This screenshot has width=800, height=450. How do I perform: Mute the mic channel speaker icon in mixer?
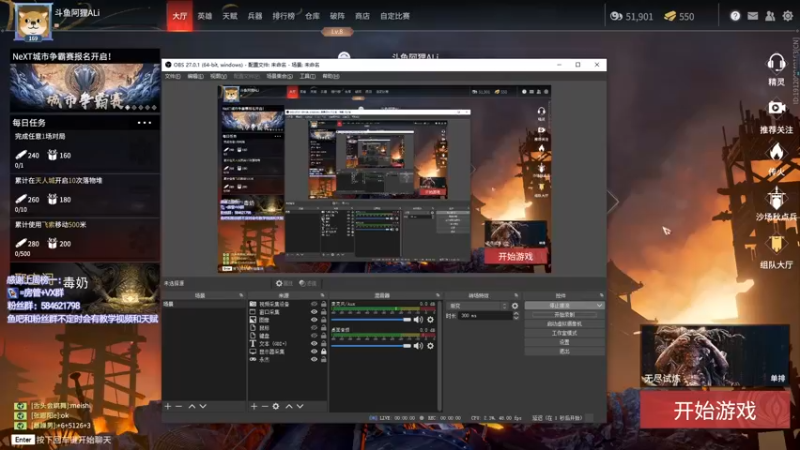(418, 319)
